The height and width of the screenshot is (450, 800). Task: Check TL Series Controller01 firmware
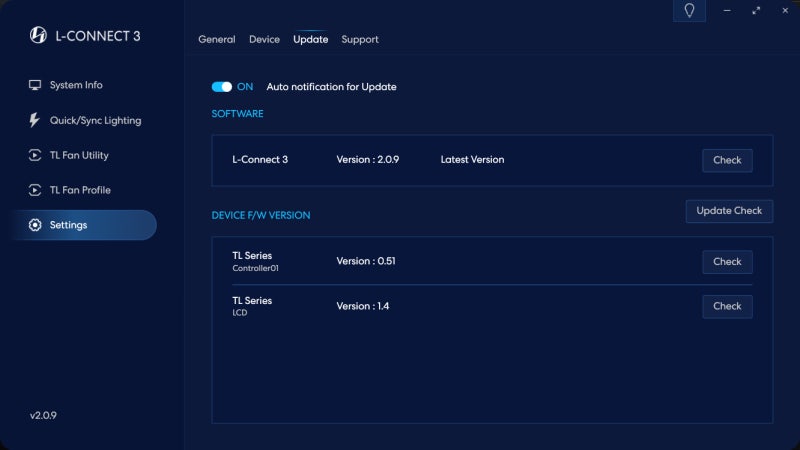[x=727, y=262]
